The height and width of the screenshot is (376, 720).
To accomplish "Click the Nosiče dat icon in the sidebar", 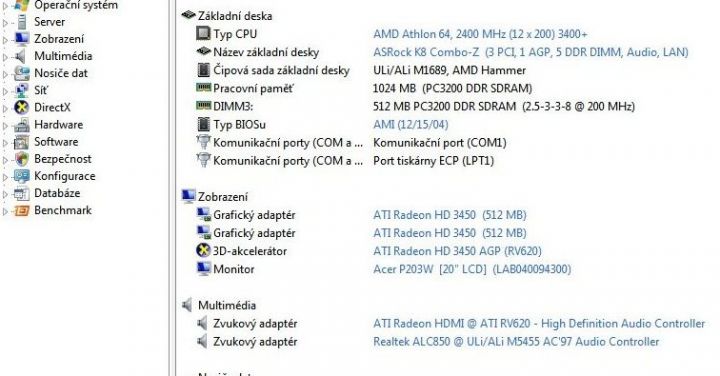I will (x=22, y=73).
